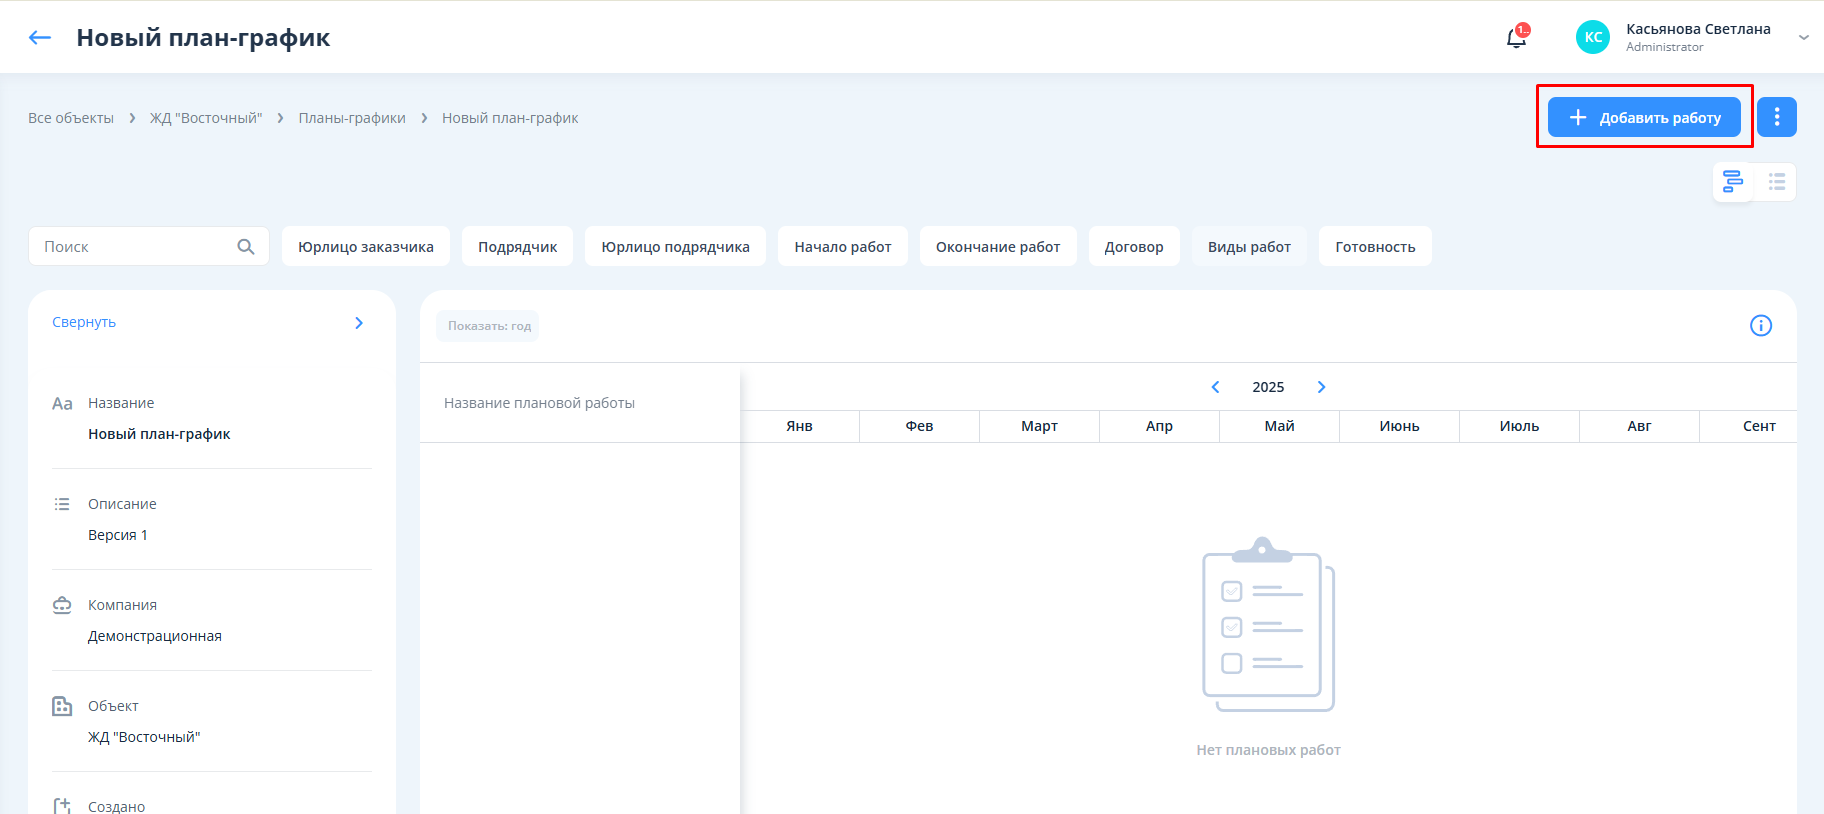Open the Виды работ filter
Screen dimensions: 1824x814
tap(1248, 247)
